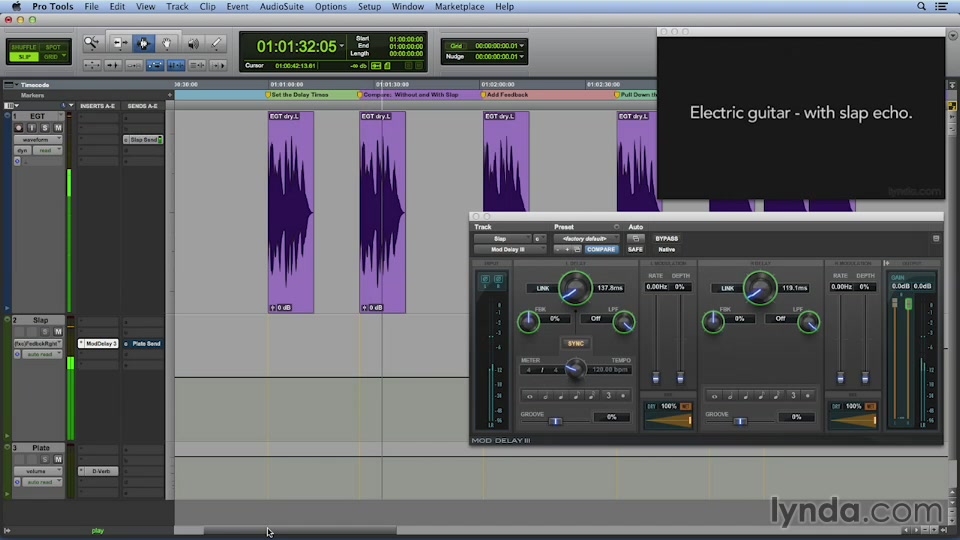Viewport: 960px width, 540px height.
Task: Toggle the L Delay LINK button
Action: [x=543, y=288]
